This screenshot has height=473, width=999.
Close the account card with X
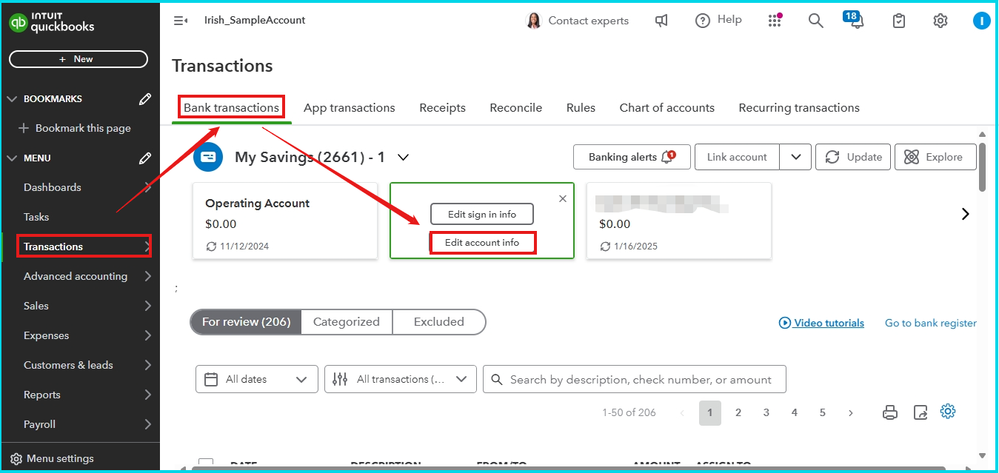tap(563, 199)
